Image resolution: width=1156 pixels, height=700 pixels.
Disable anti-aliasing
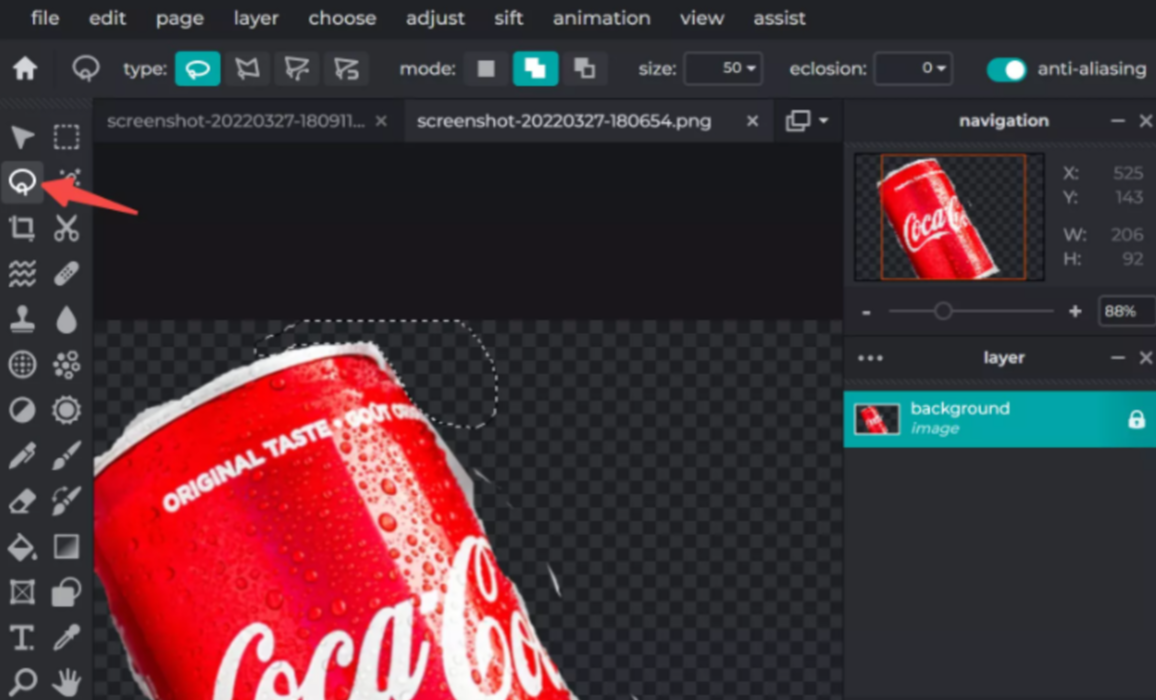click(x=1006, y=70)
